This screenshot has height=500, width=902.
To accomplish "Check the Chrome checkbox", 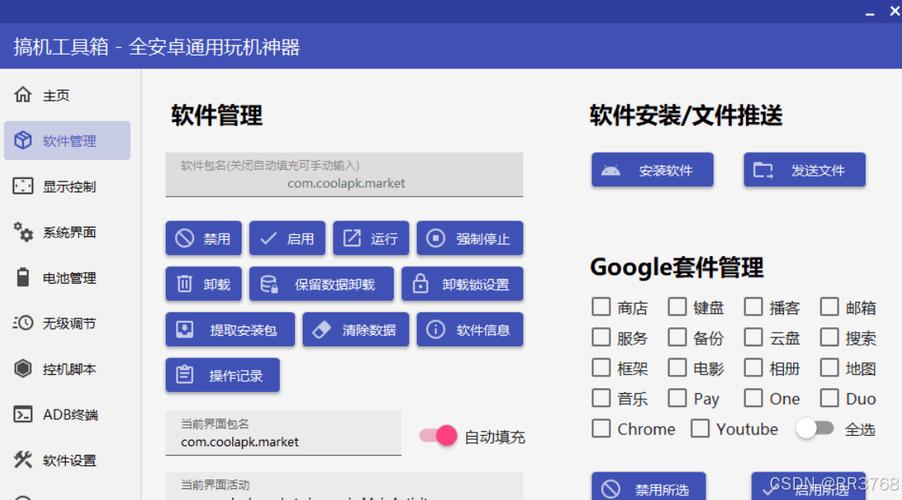I will pyautogui.click(x=601, y=429).
